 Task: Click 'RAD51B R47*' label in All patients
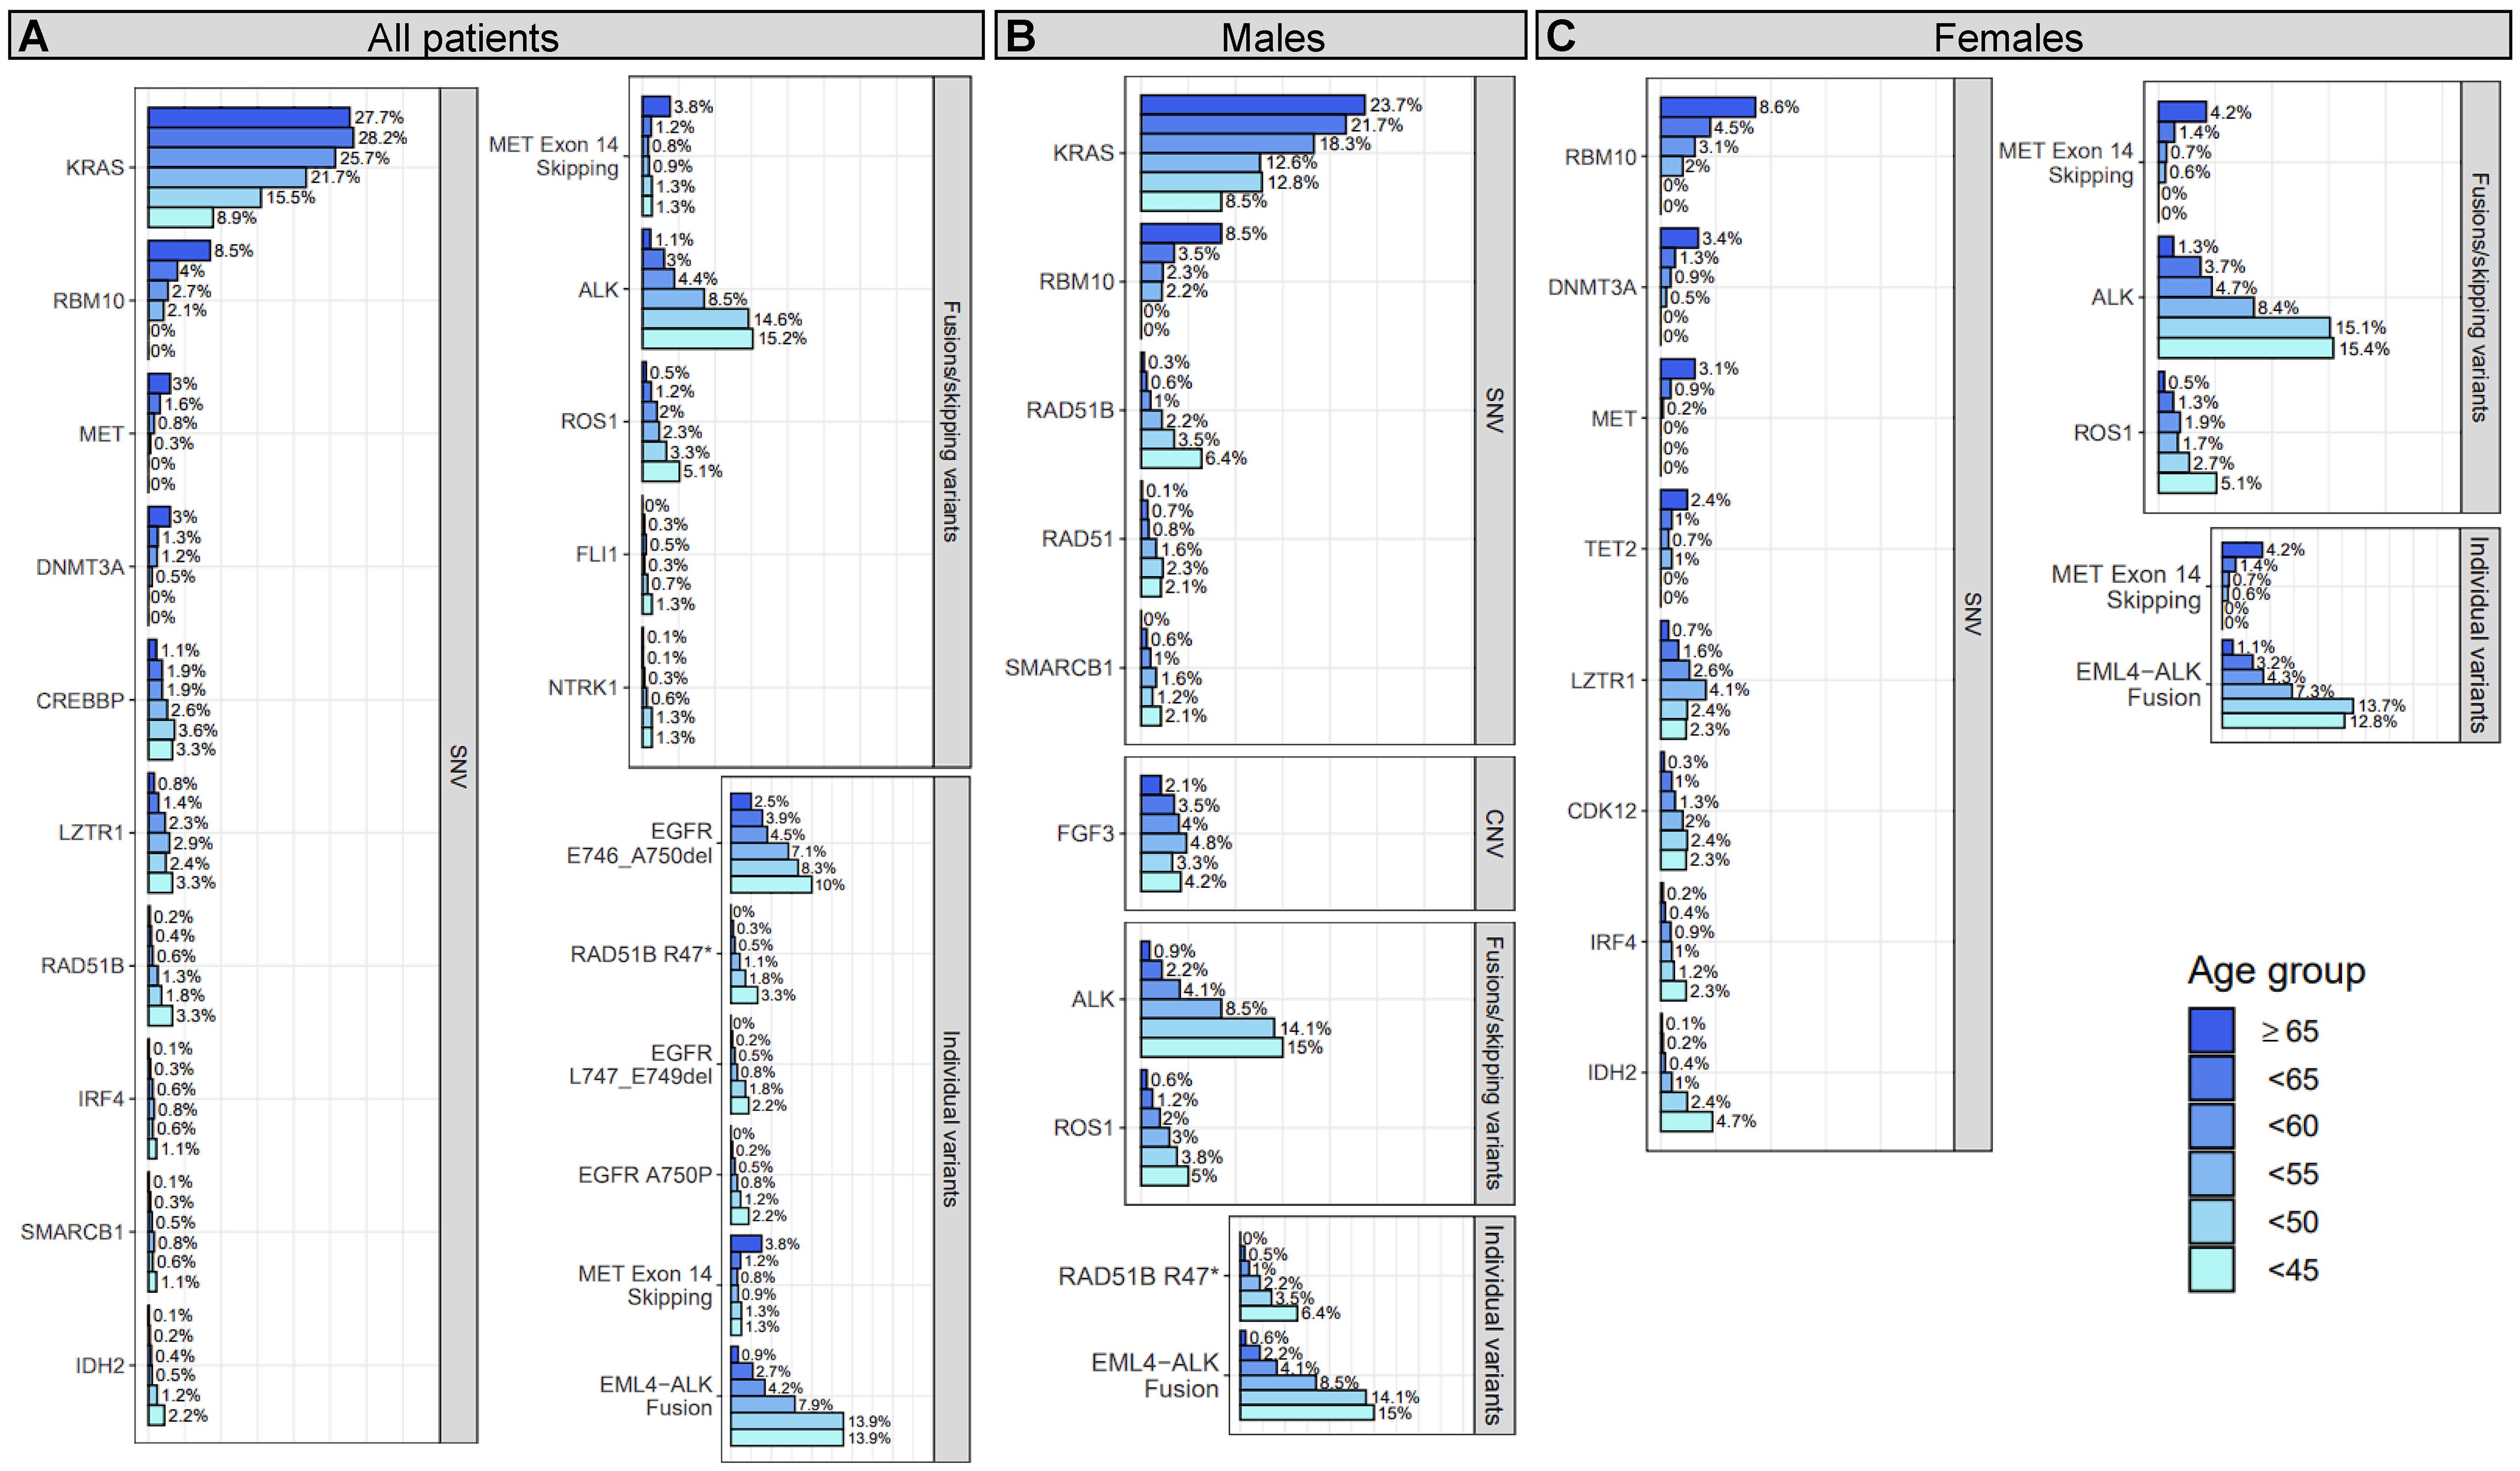pos(641,954)
